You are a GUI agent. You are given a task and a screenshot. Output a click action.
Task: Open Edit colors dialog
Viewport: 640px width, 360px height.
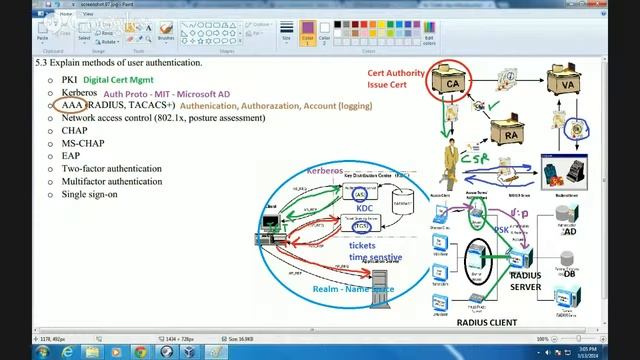[429, 33]
